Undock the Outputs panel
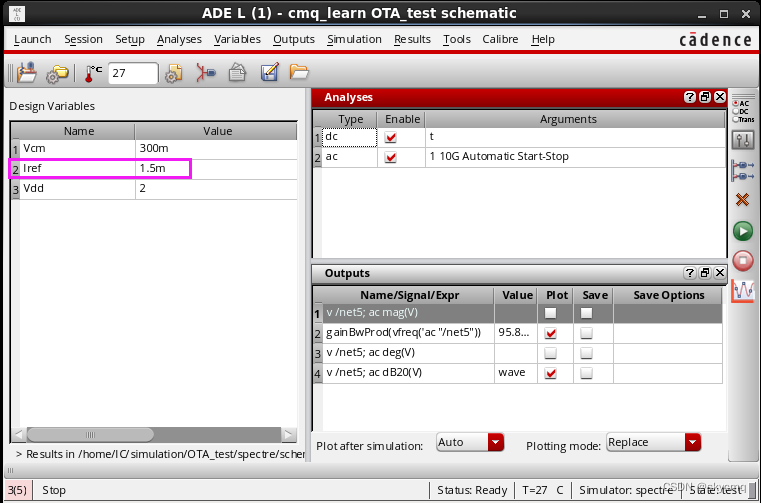The image size is (761, 503). pos(705,273)
